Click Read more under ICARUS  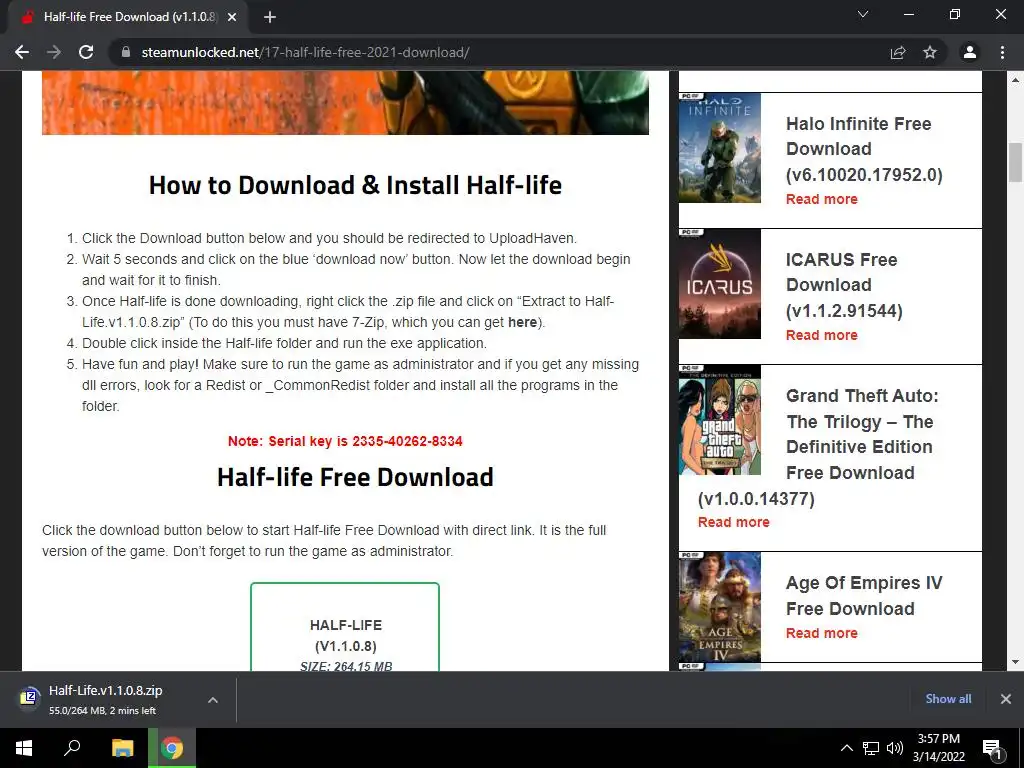pyautogui.click(x=822, y=335)
